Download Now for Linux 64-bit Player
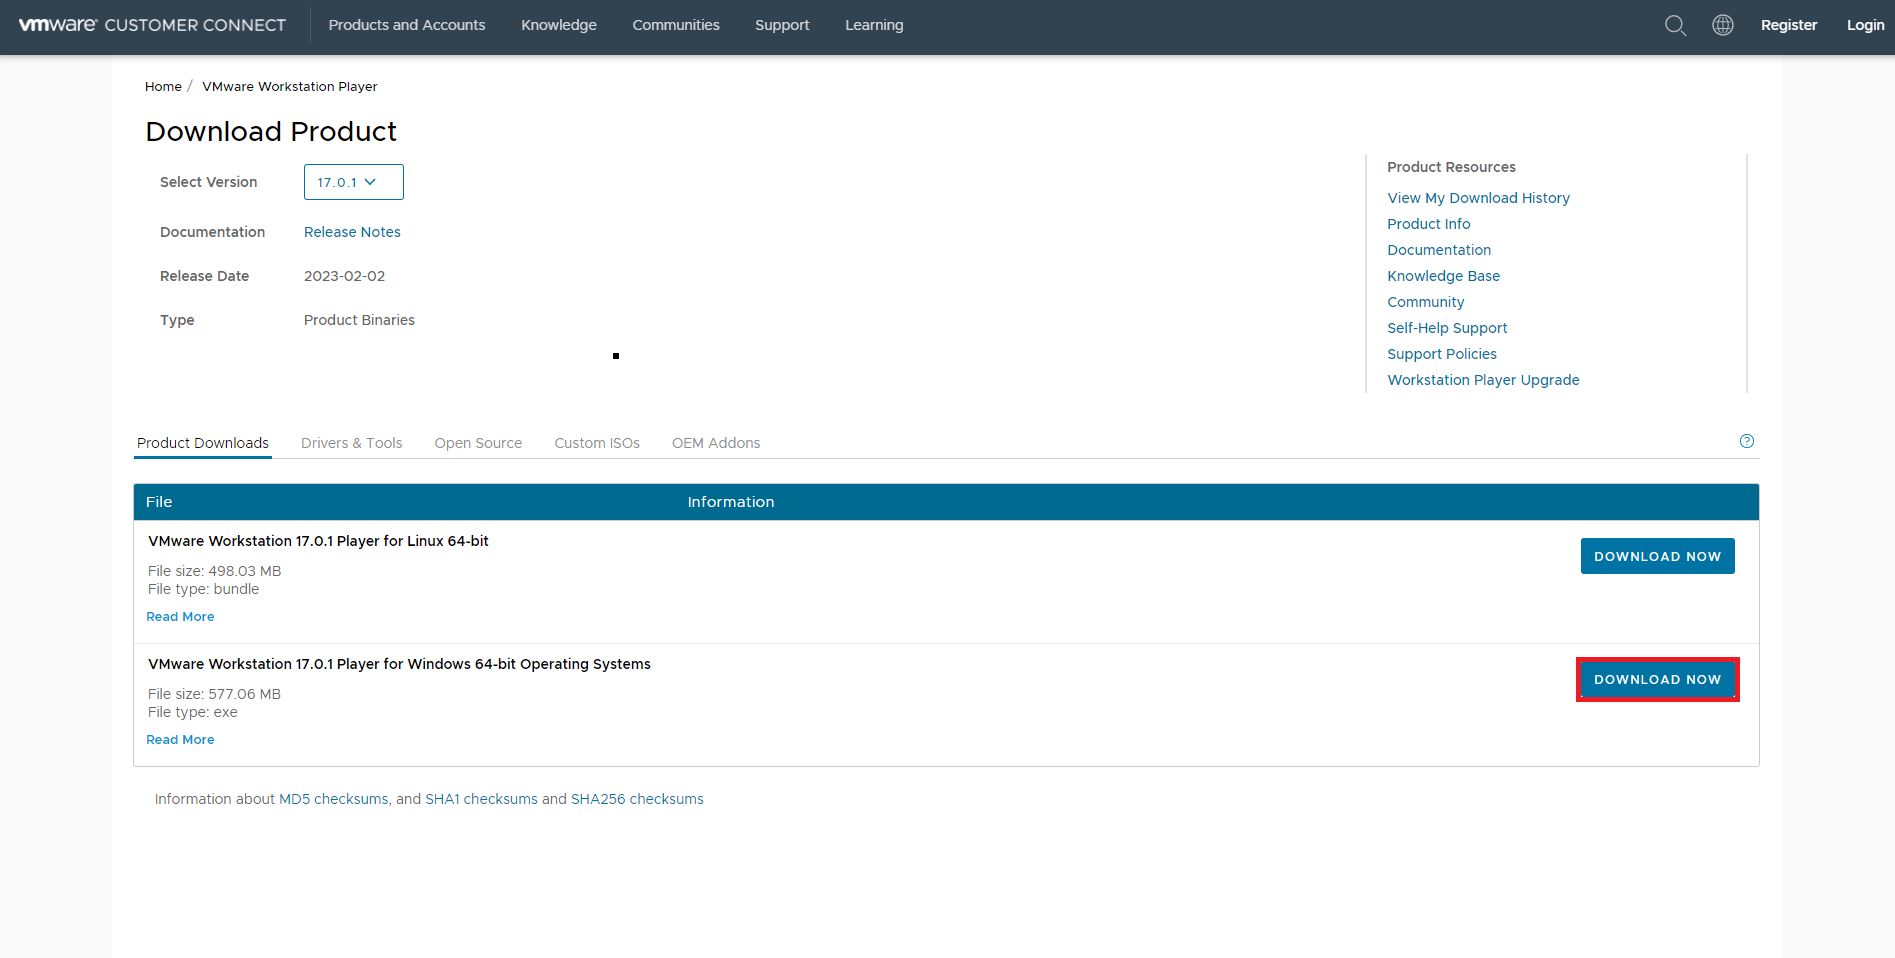1895x958 pixels. (1657, 556)
